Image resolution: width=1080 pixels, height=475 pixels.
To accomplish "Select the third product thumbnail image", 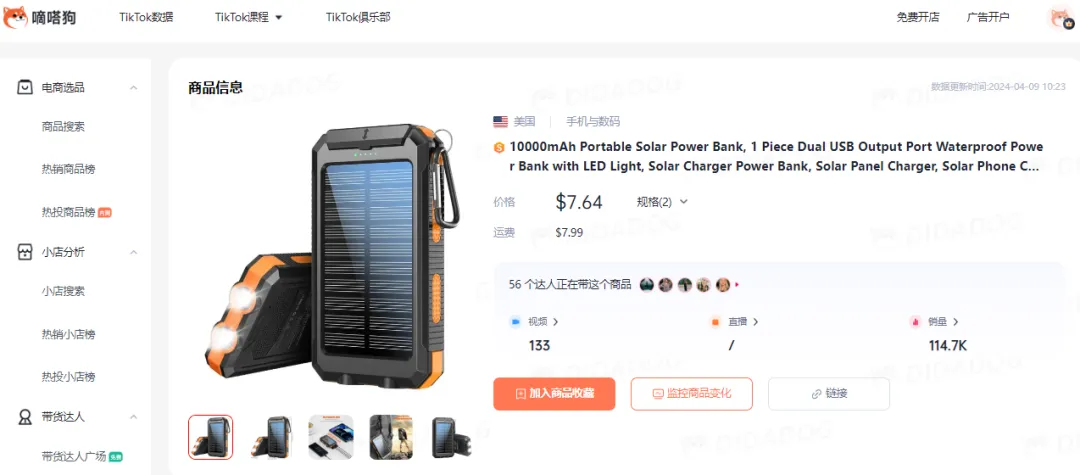I will coord(331,437).
